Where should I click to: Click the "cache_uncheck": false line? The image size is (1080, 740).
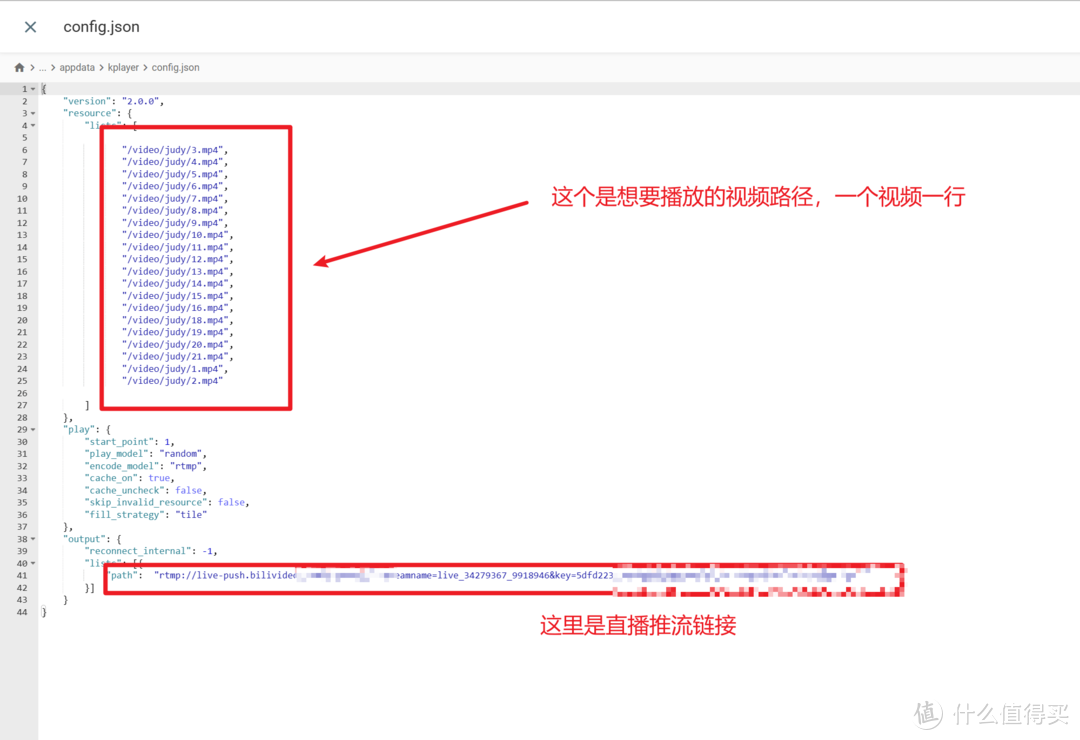(x=145, y=491)
